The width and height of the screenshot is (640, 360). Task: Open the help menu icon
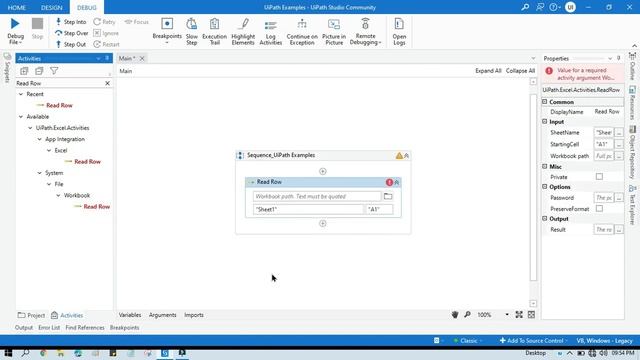click(554, 7)
